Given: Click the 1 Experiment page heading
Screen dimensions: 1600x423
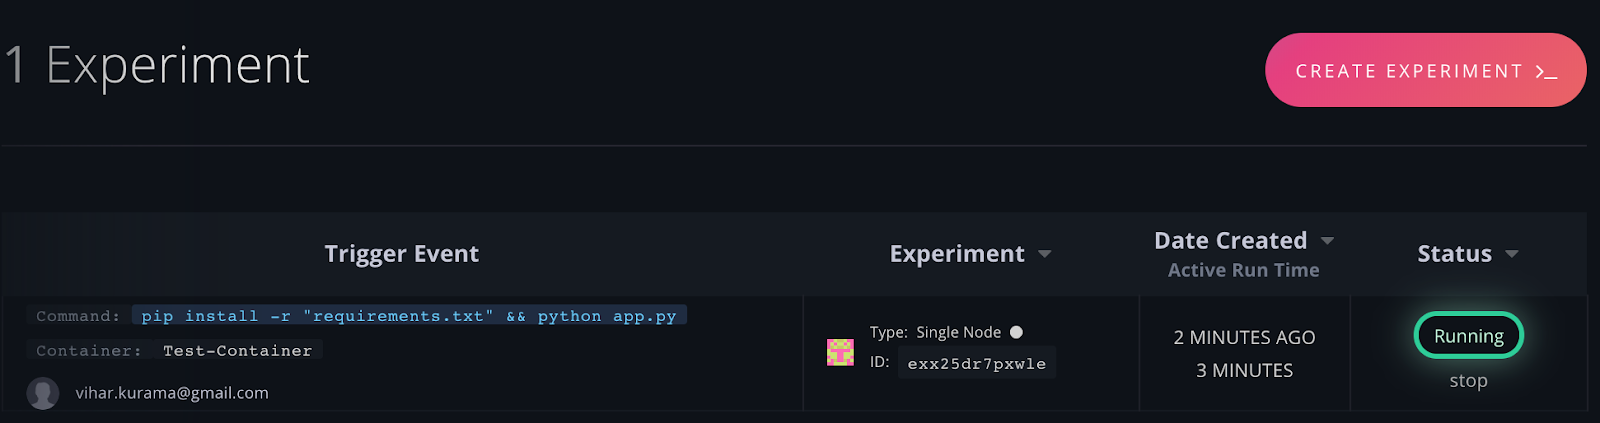Looking at the screenshot, I should click(x=158, y=66).
